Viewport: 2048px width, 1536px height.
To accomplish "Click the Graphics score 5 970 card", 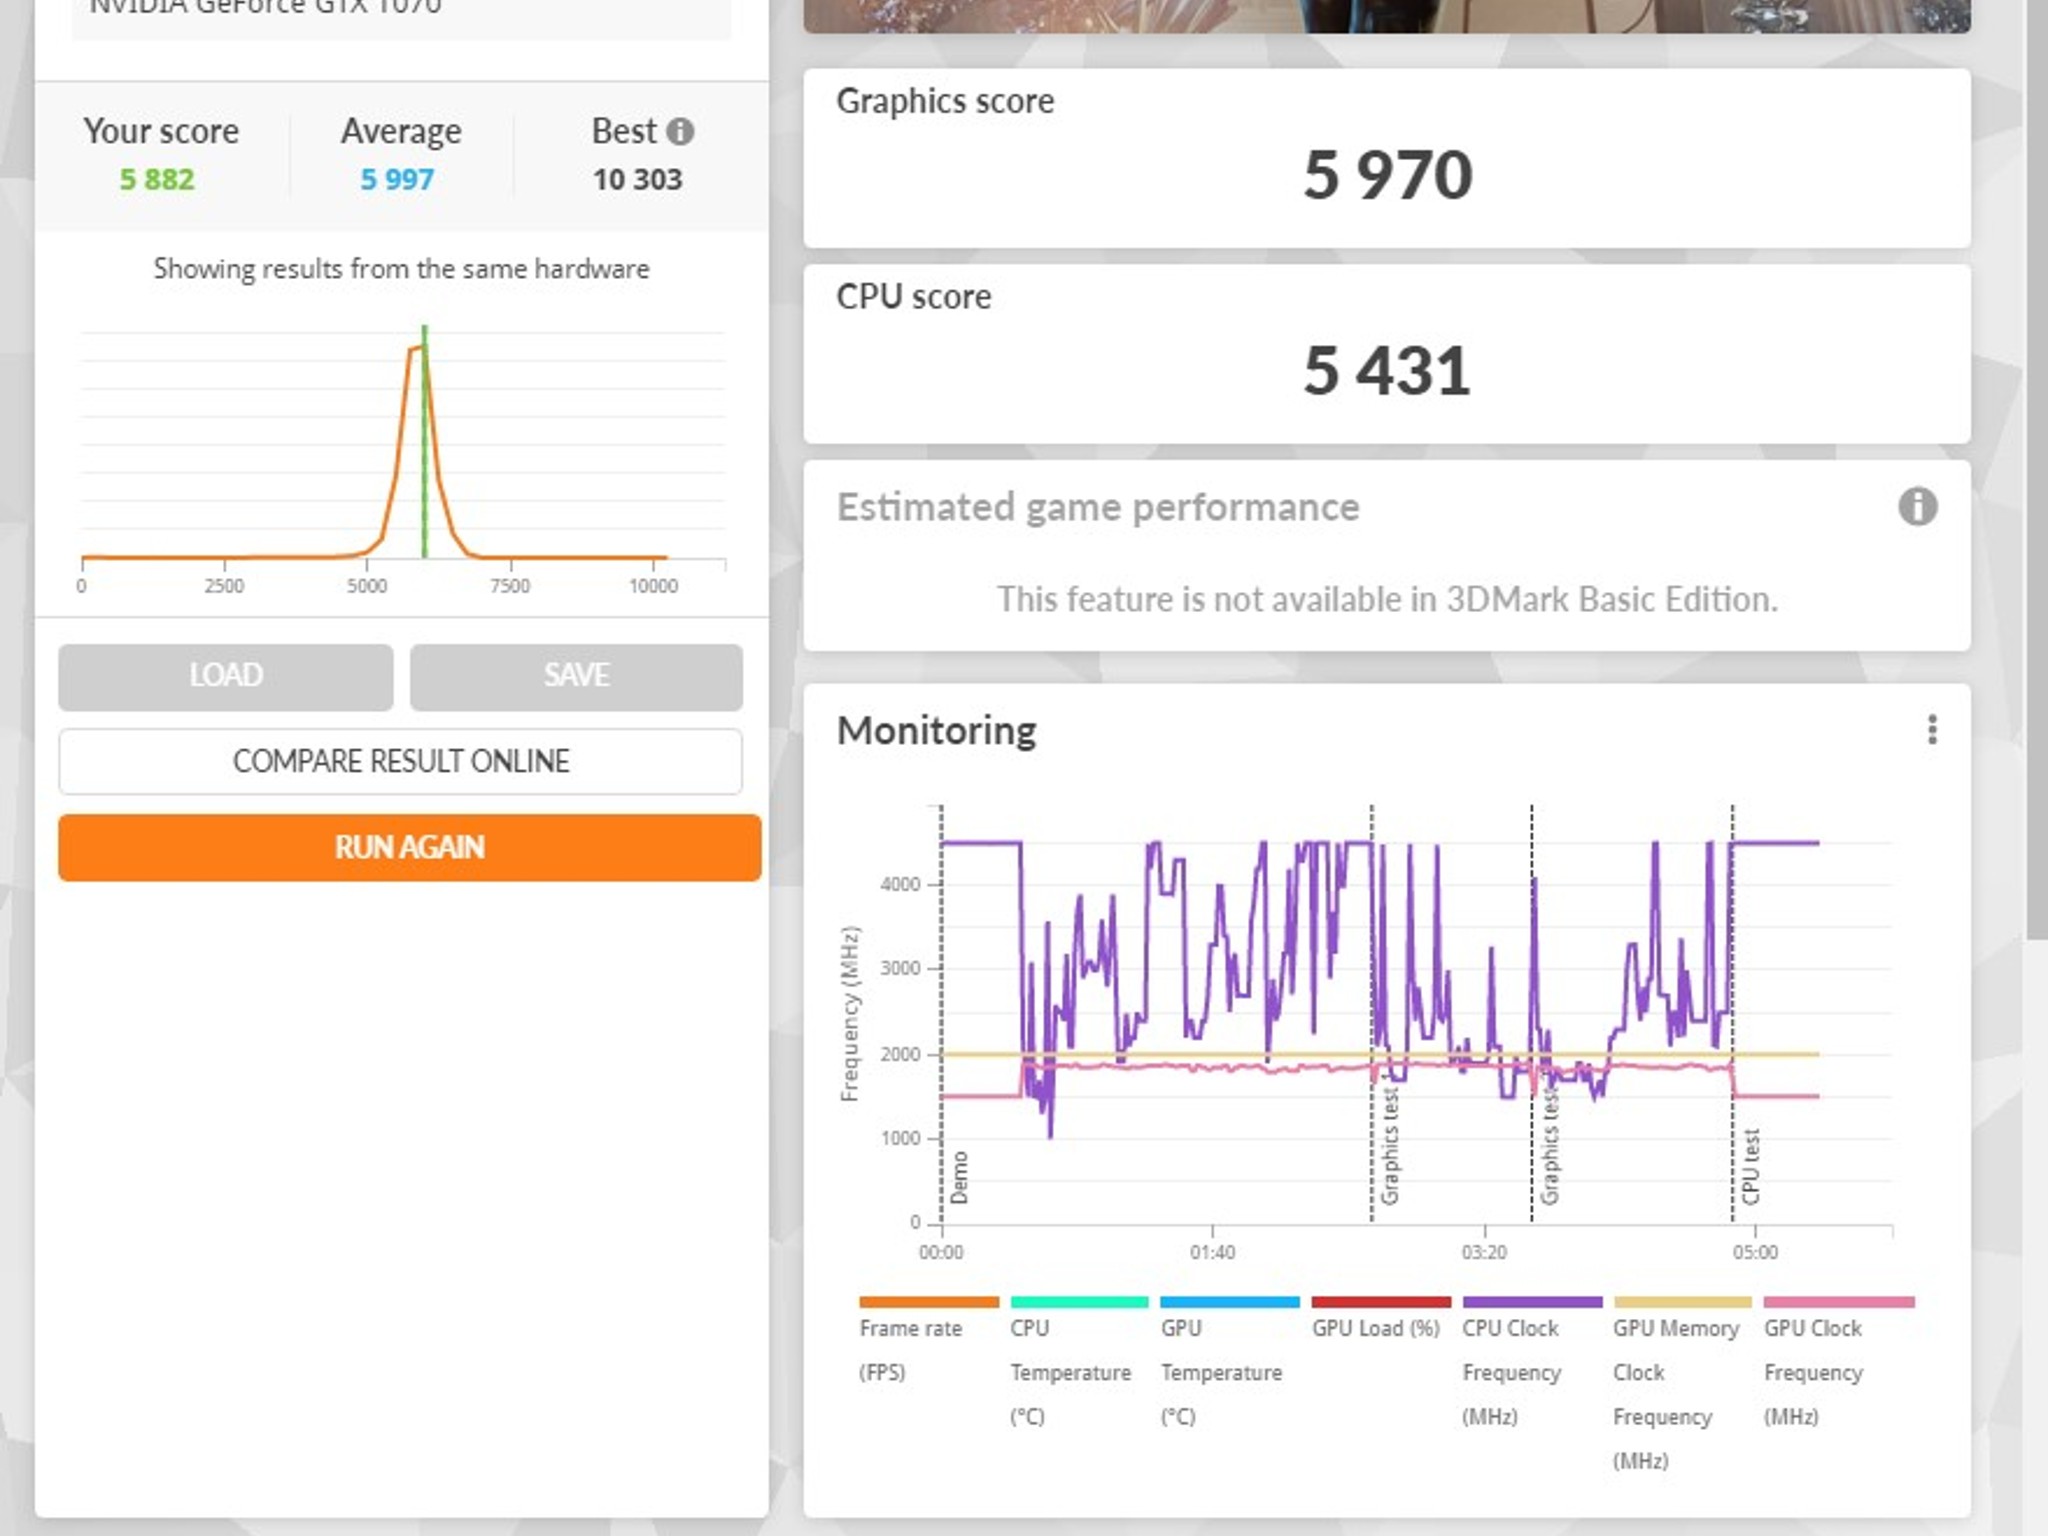I will tap(1386, 158).
